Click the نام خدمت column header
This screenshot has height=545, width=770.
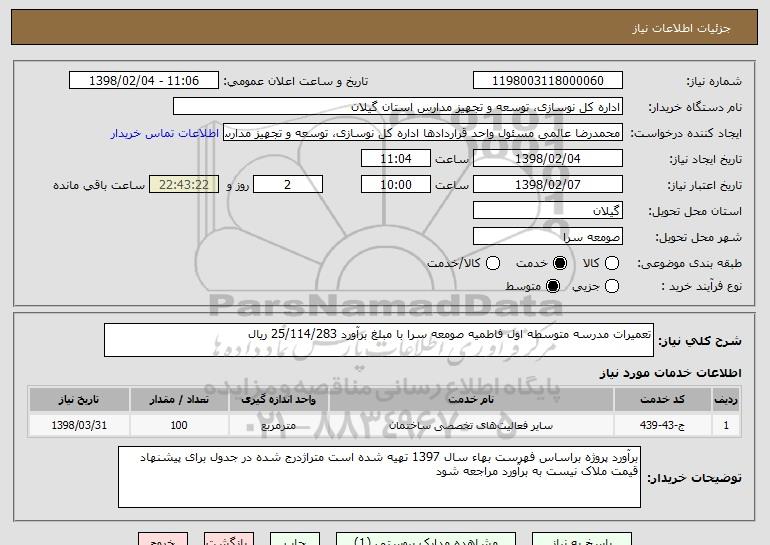(x=471, y=400)
